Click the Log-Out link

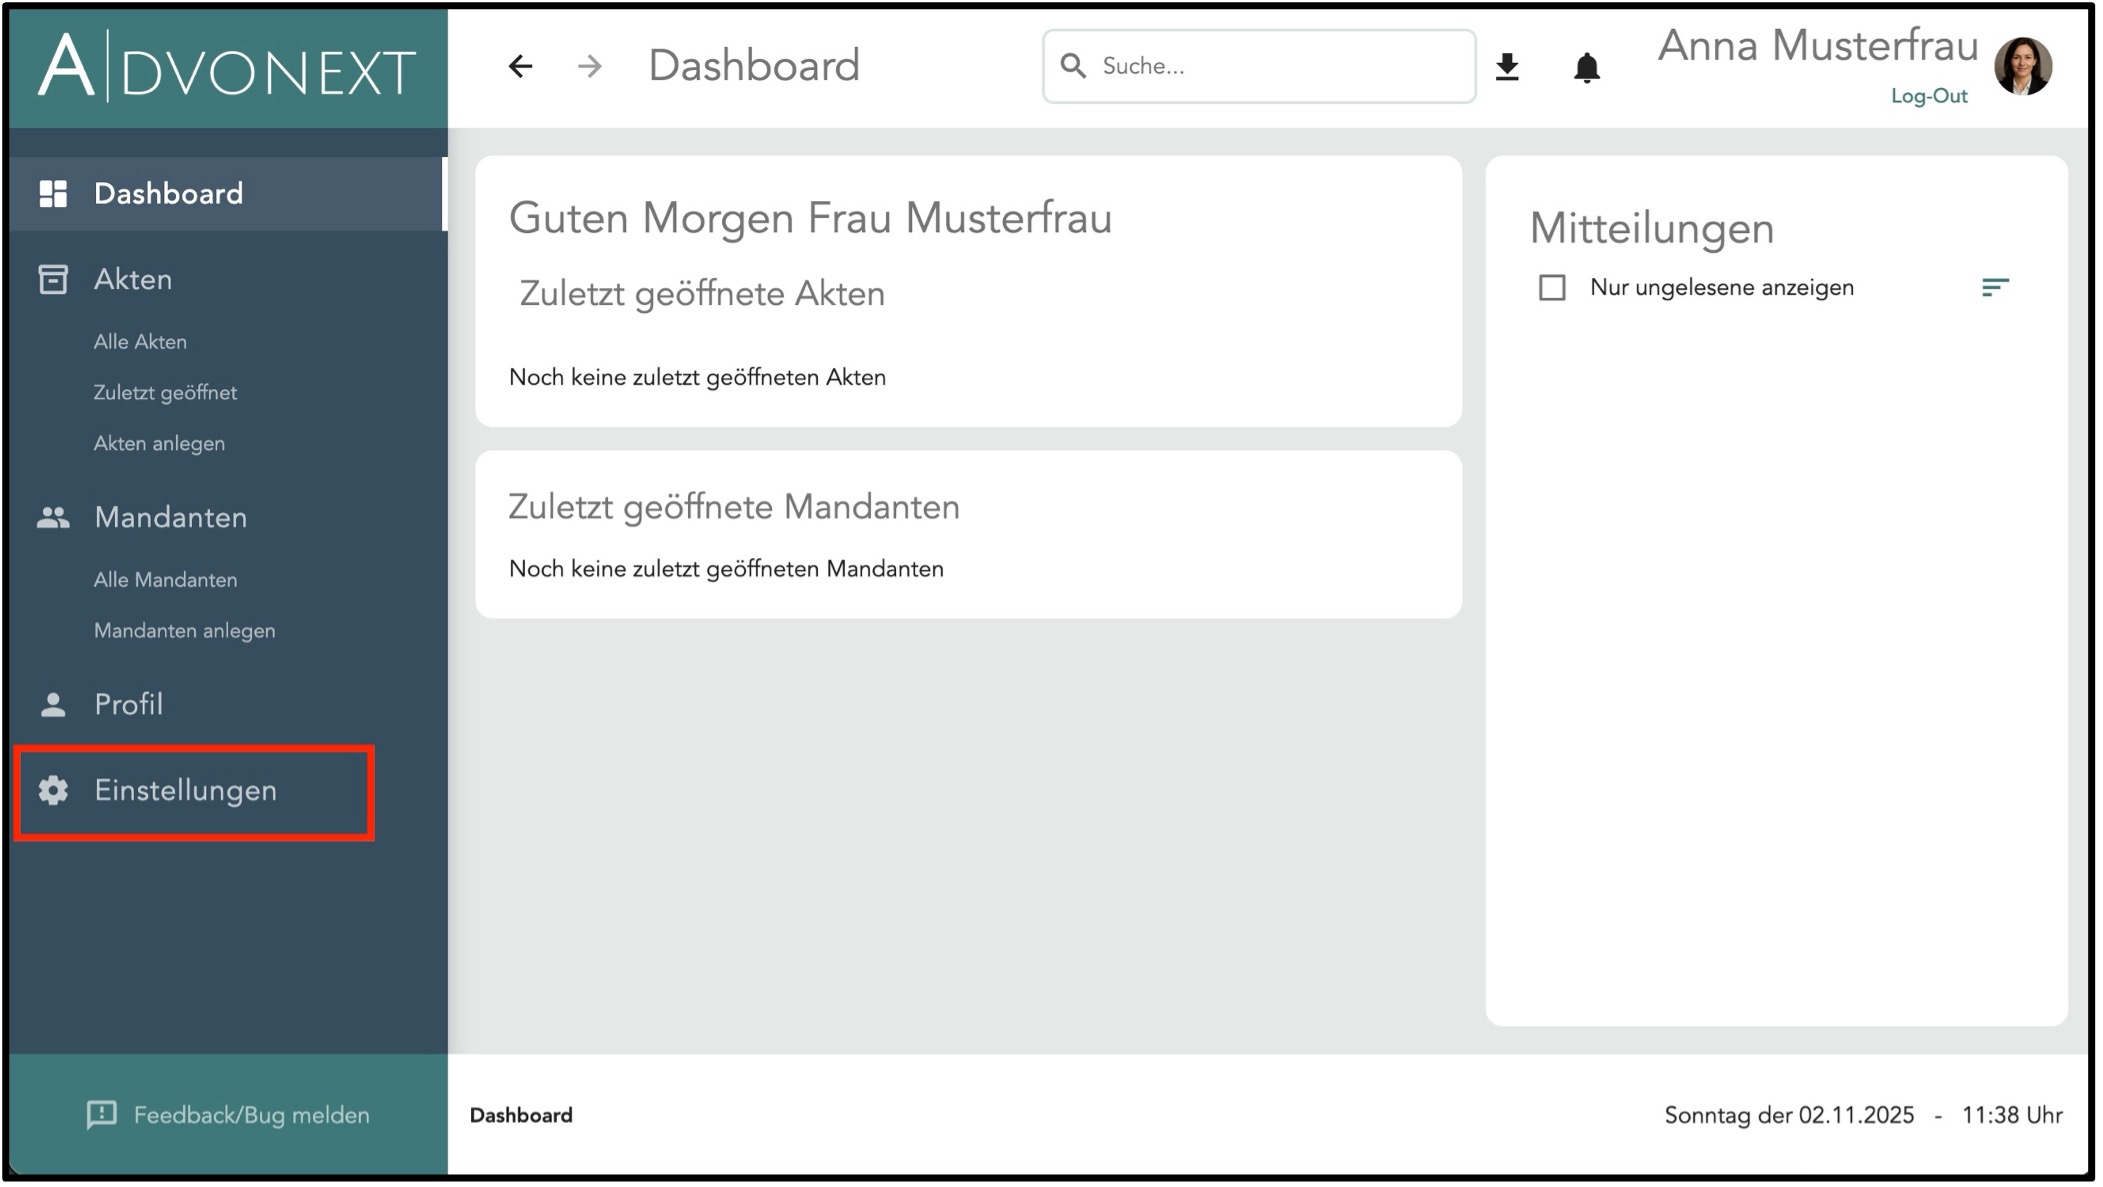pos(1928,97)
